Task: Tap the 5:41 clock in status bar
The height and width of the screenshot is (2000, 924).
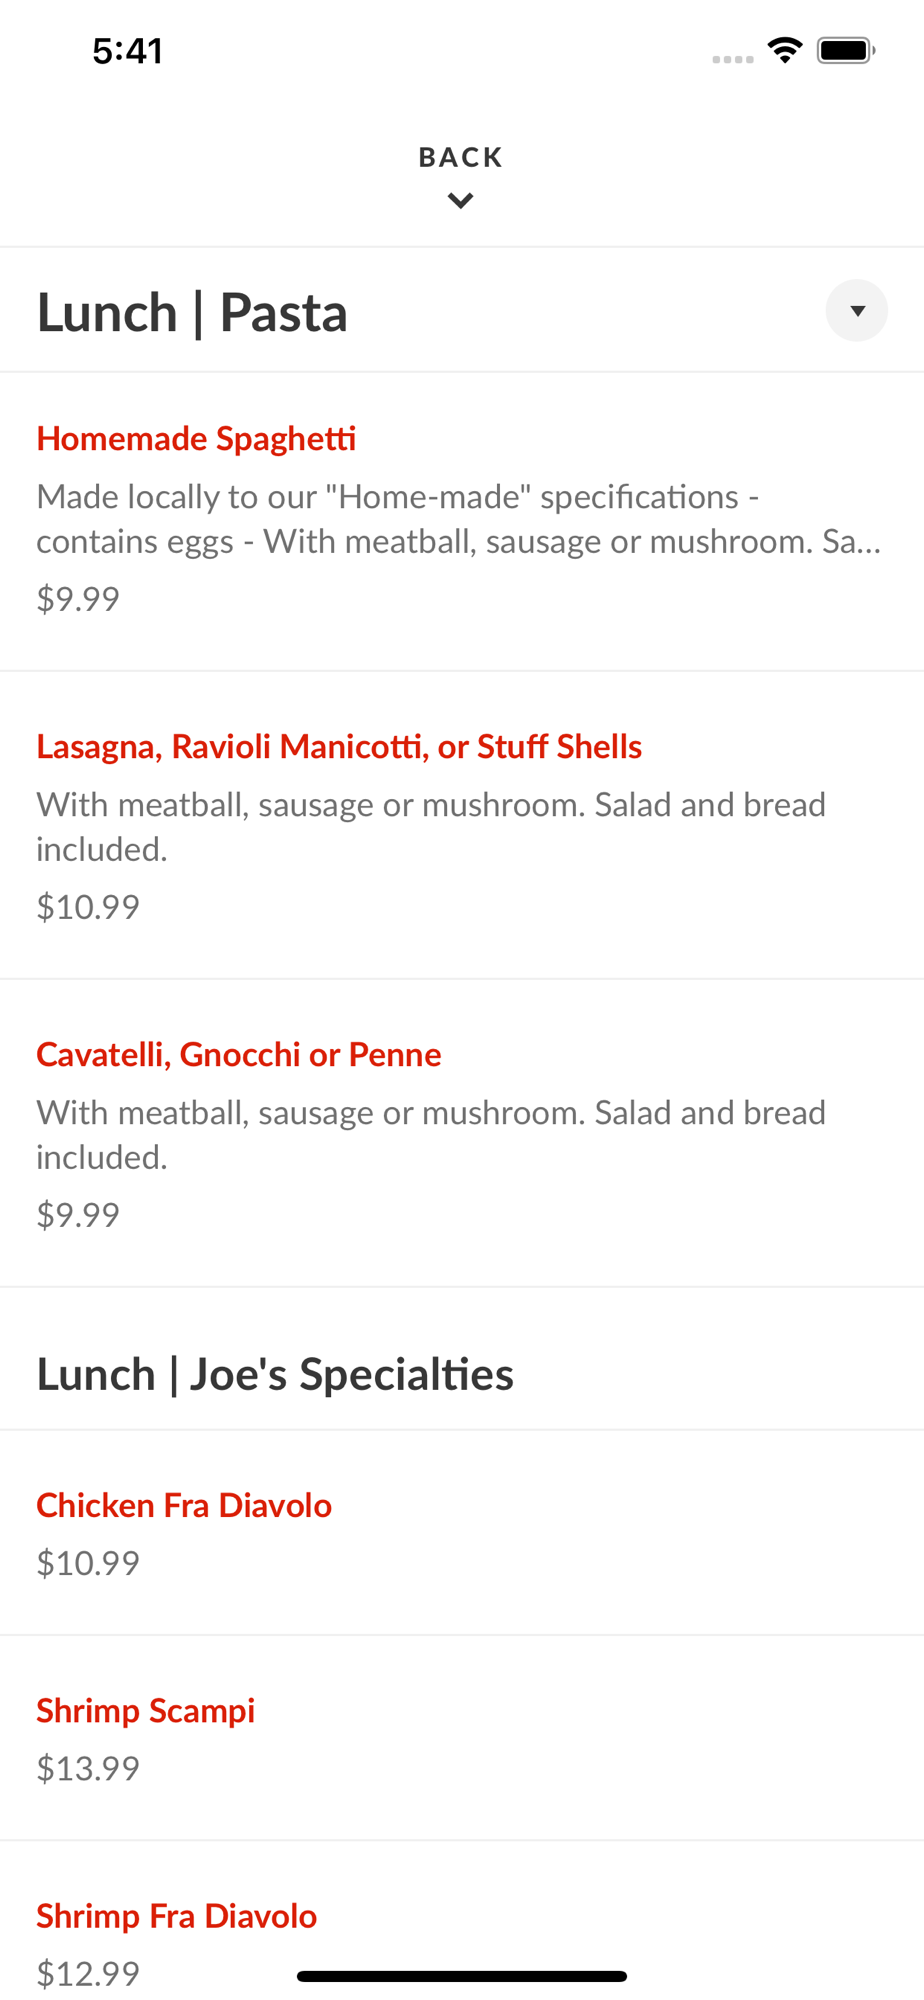Action: [x=127, y=51]
